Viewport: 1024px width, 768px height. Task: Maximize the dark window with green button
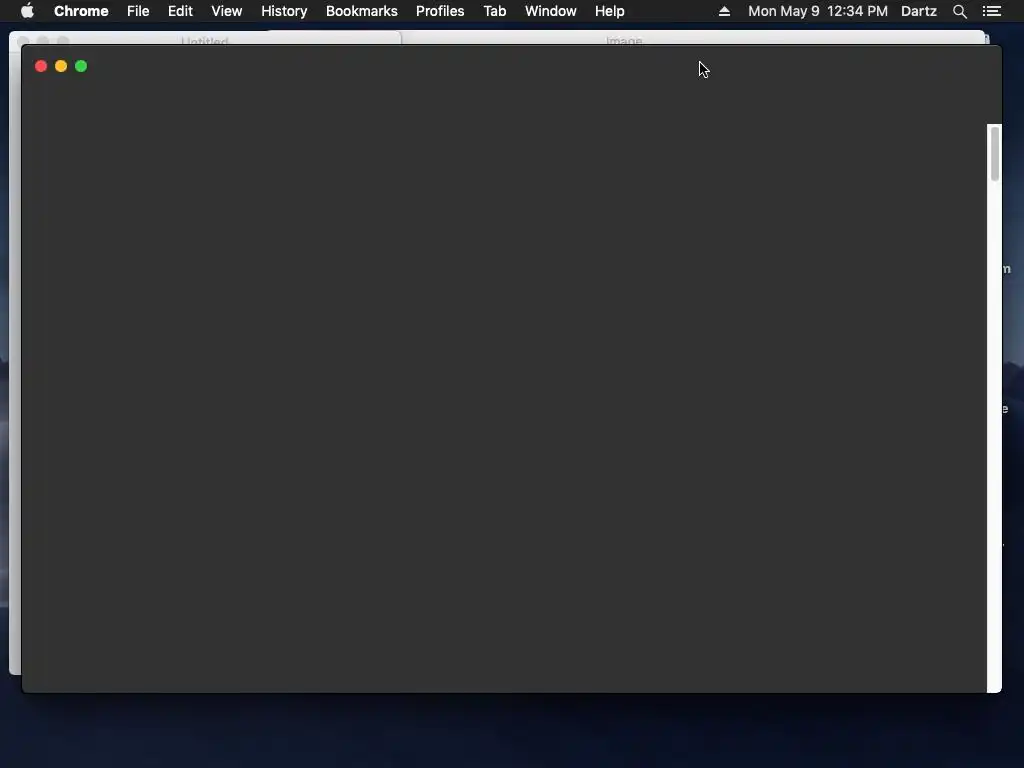(x=81, y=66)
